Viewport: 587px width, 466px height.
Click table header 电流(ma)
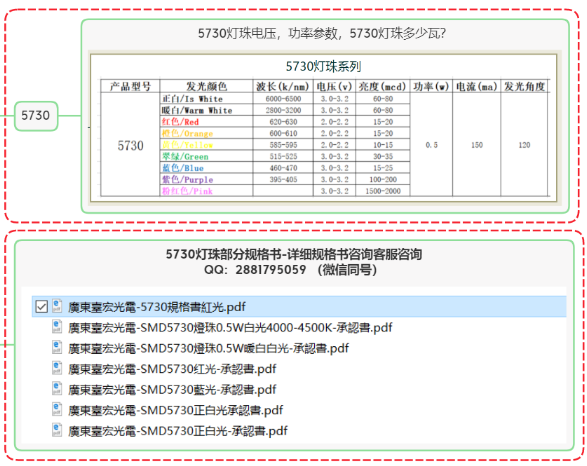tap(476, 86)
